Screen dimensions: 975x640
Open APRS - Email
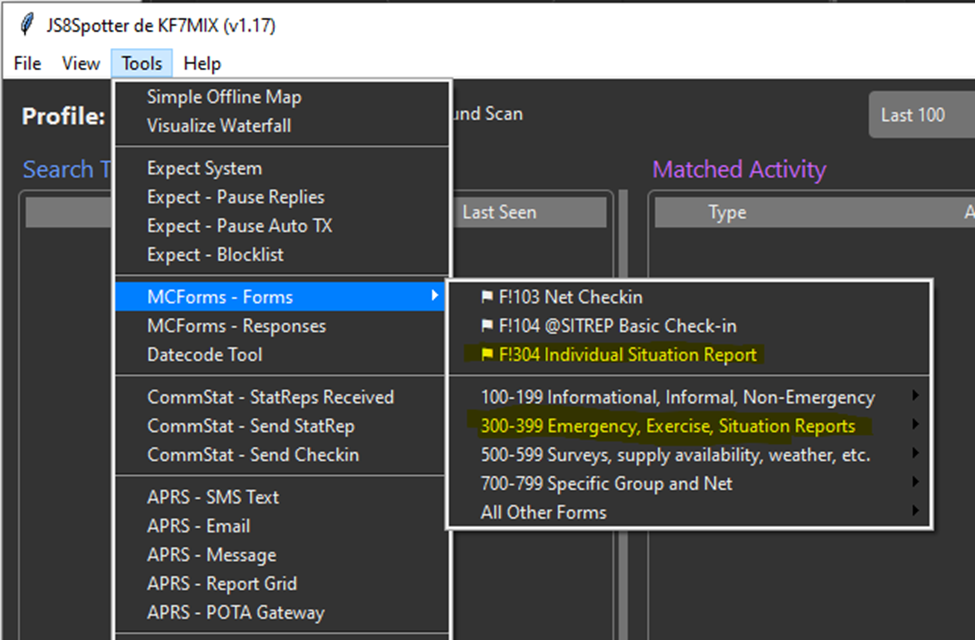coord(282,526)
